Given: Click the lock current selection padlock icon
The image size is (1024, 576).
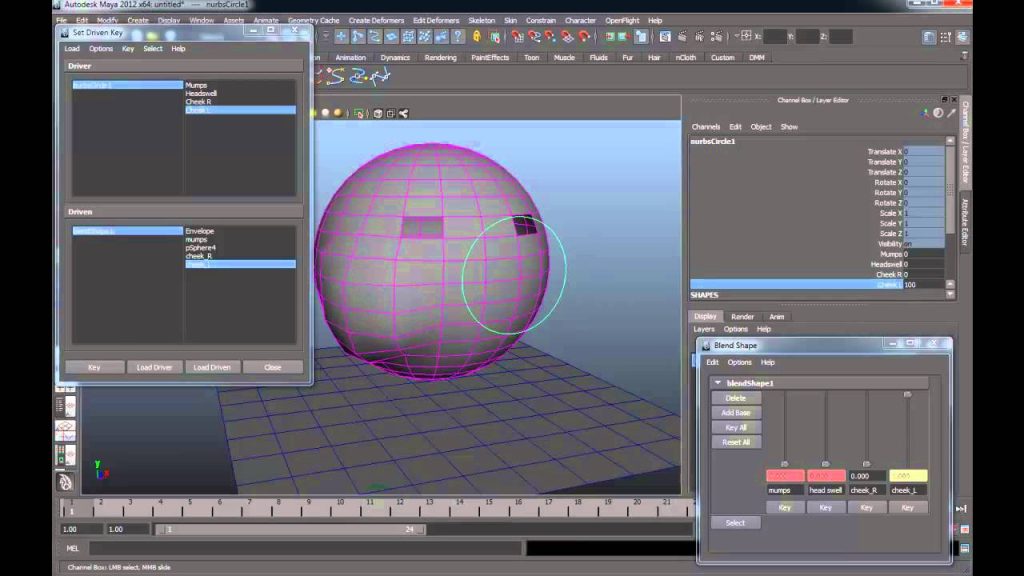Looking at the screenshot, I should [477, 37].
